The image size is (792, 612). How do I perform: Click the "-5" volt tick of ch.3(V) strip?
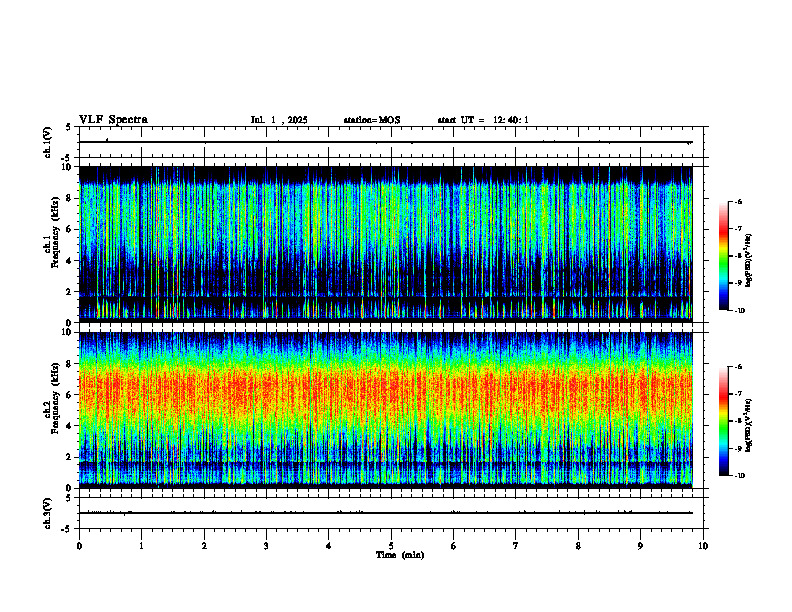pos(67,528)
